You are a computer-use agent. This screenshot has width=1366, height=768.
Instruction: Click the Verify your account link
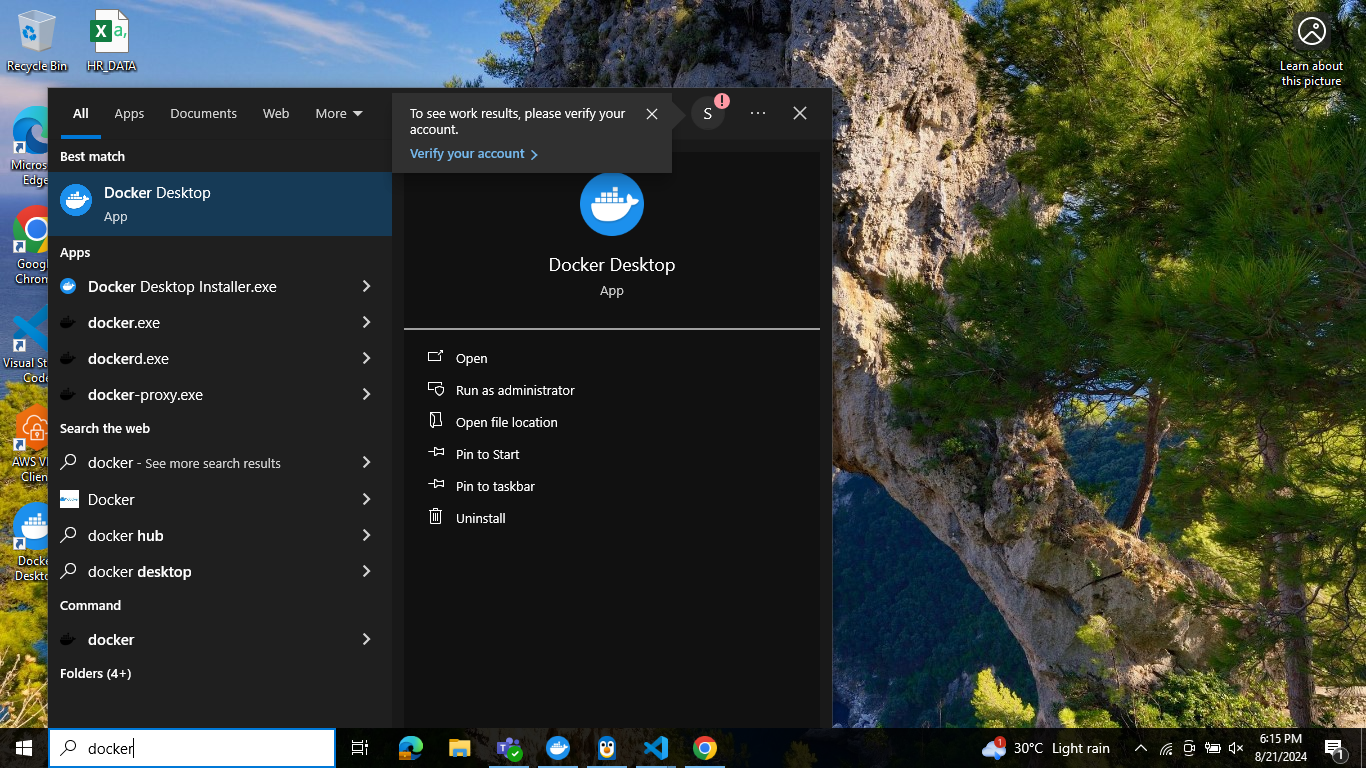click(x=474, y=154)
